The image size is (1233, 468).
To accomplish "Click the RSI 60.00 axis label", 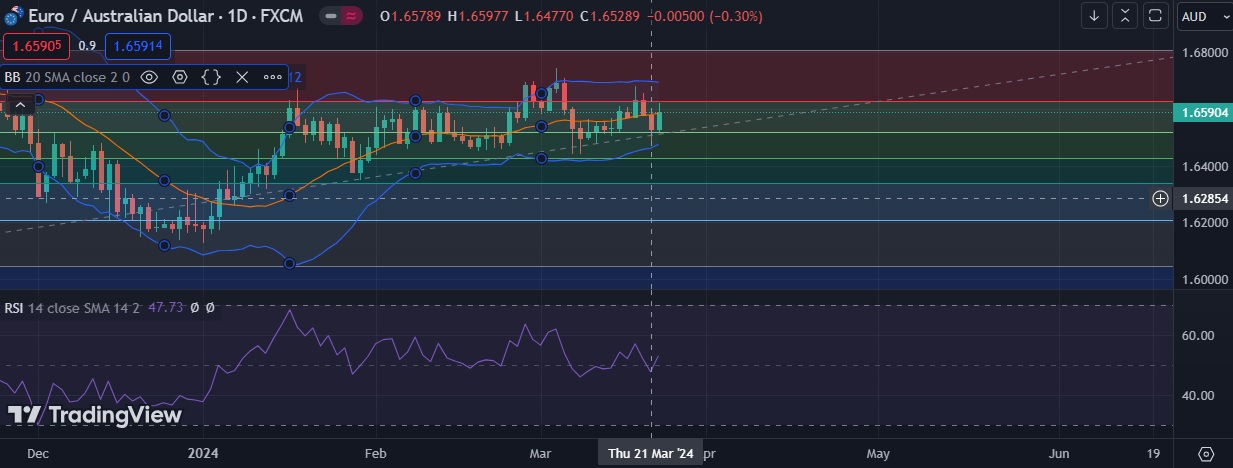I will [x=1198, y=335].
